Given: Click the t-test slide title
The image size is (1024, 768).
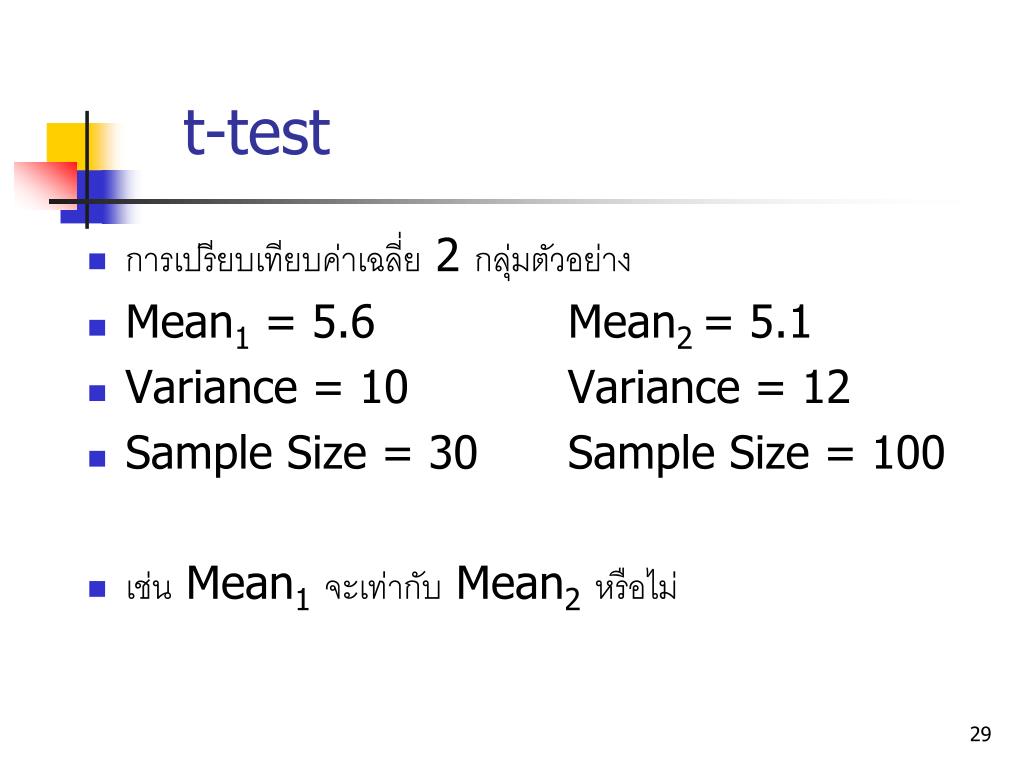Looking at the screenshot, I should click(x=257, y=133).
